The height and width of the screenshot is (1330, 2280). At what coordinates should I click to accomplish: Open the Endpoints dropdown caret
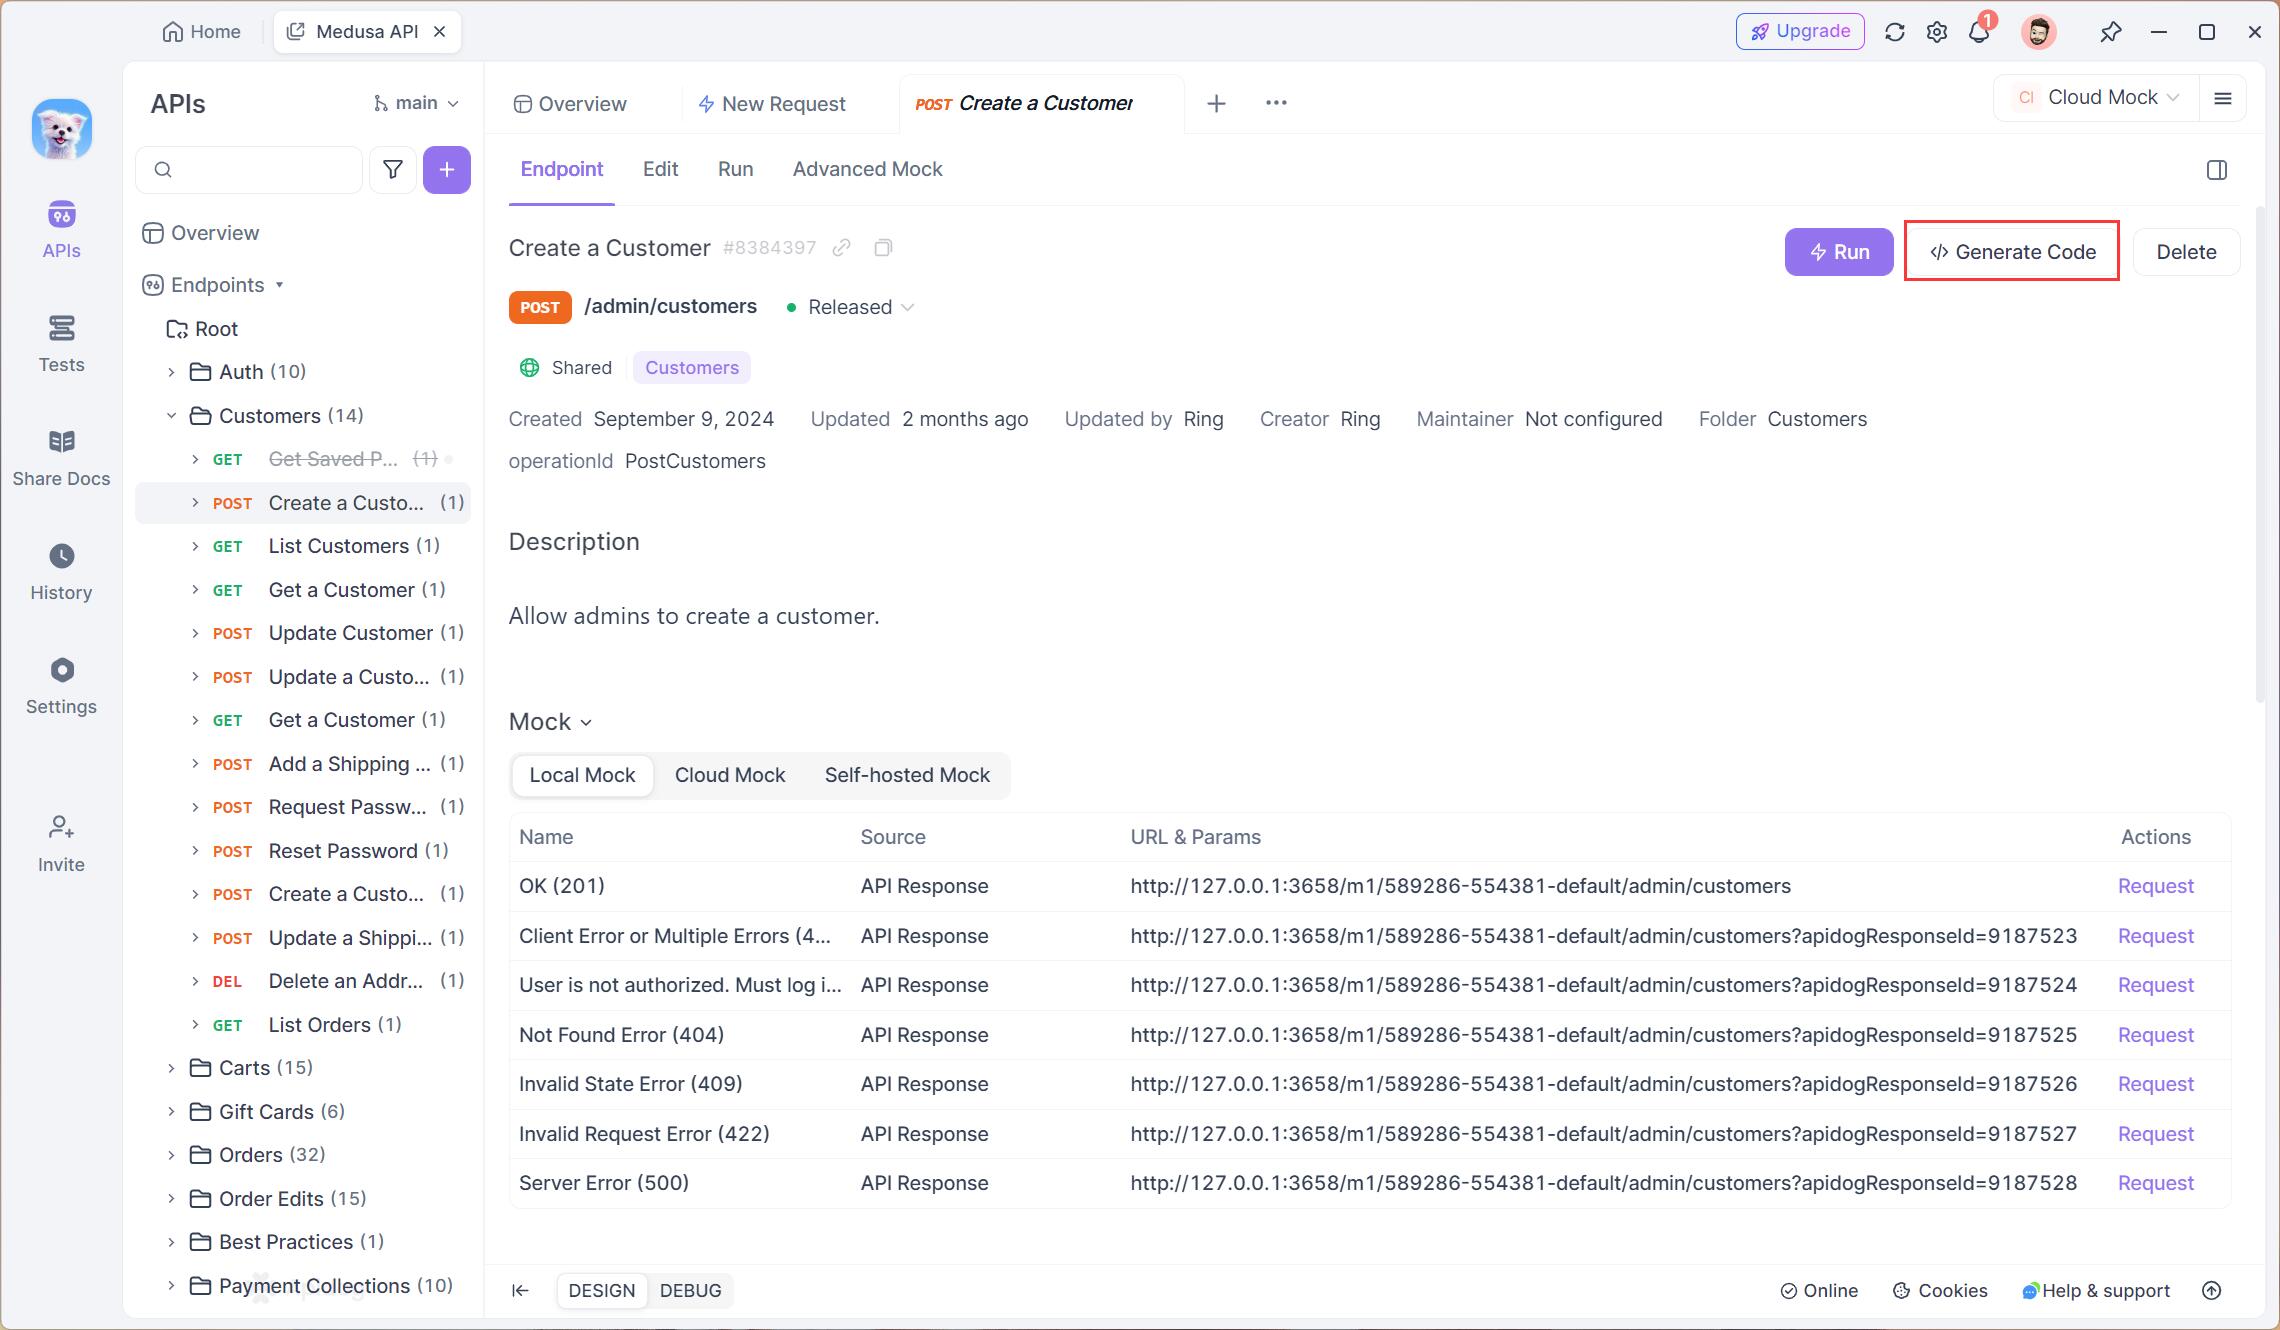[x=280, y=285]
